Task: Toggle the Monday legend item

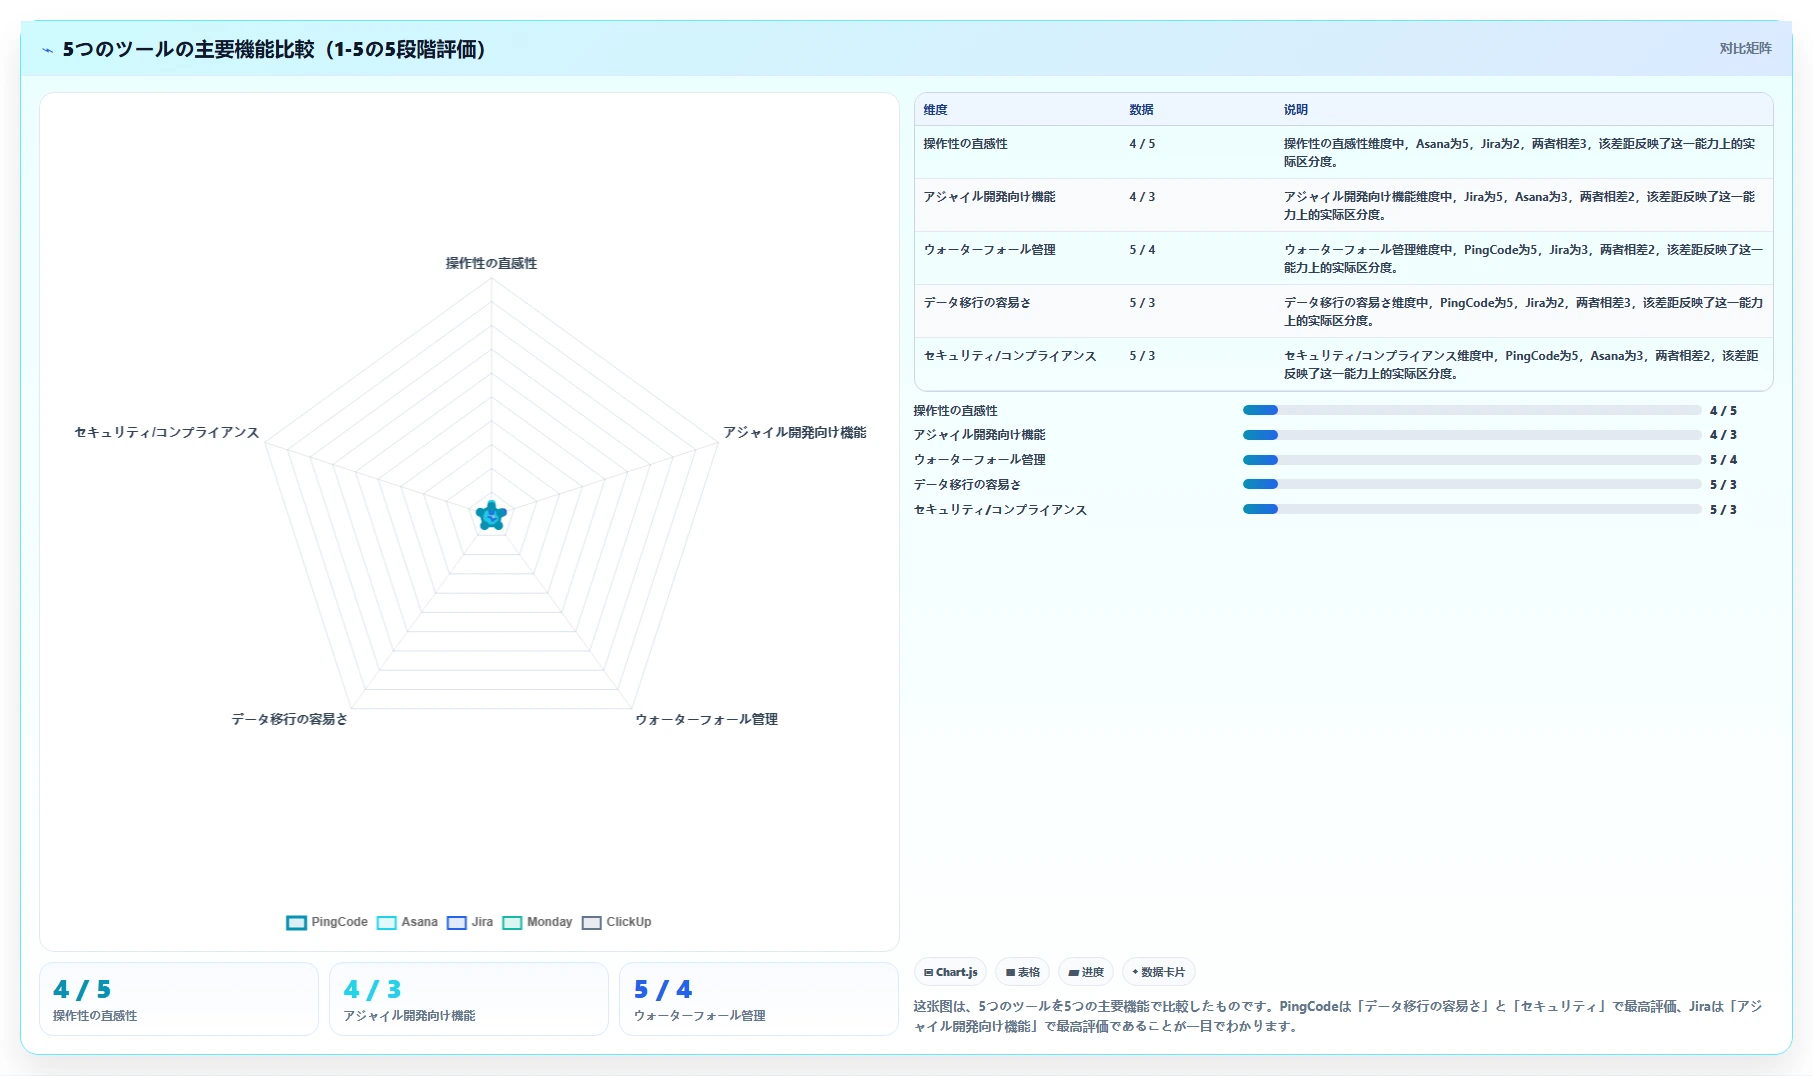Action: [x=537, y=922]
